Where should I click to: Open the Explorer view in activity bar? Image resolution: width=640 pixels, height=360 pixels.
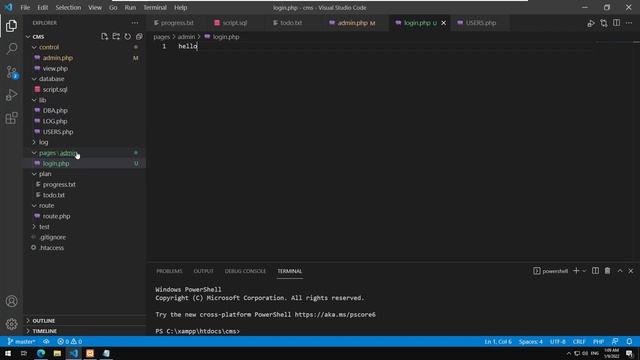(x=11, y=26)
